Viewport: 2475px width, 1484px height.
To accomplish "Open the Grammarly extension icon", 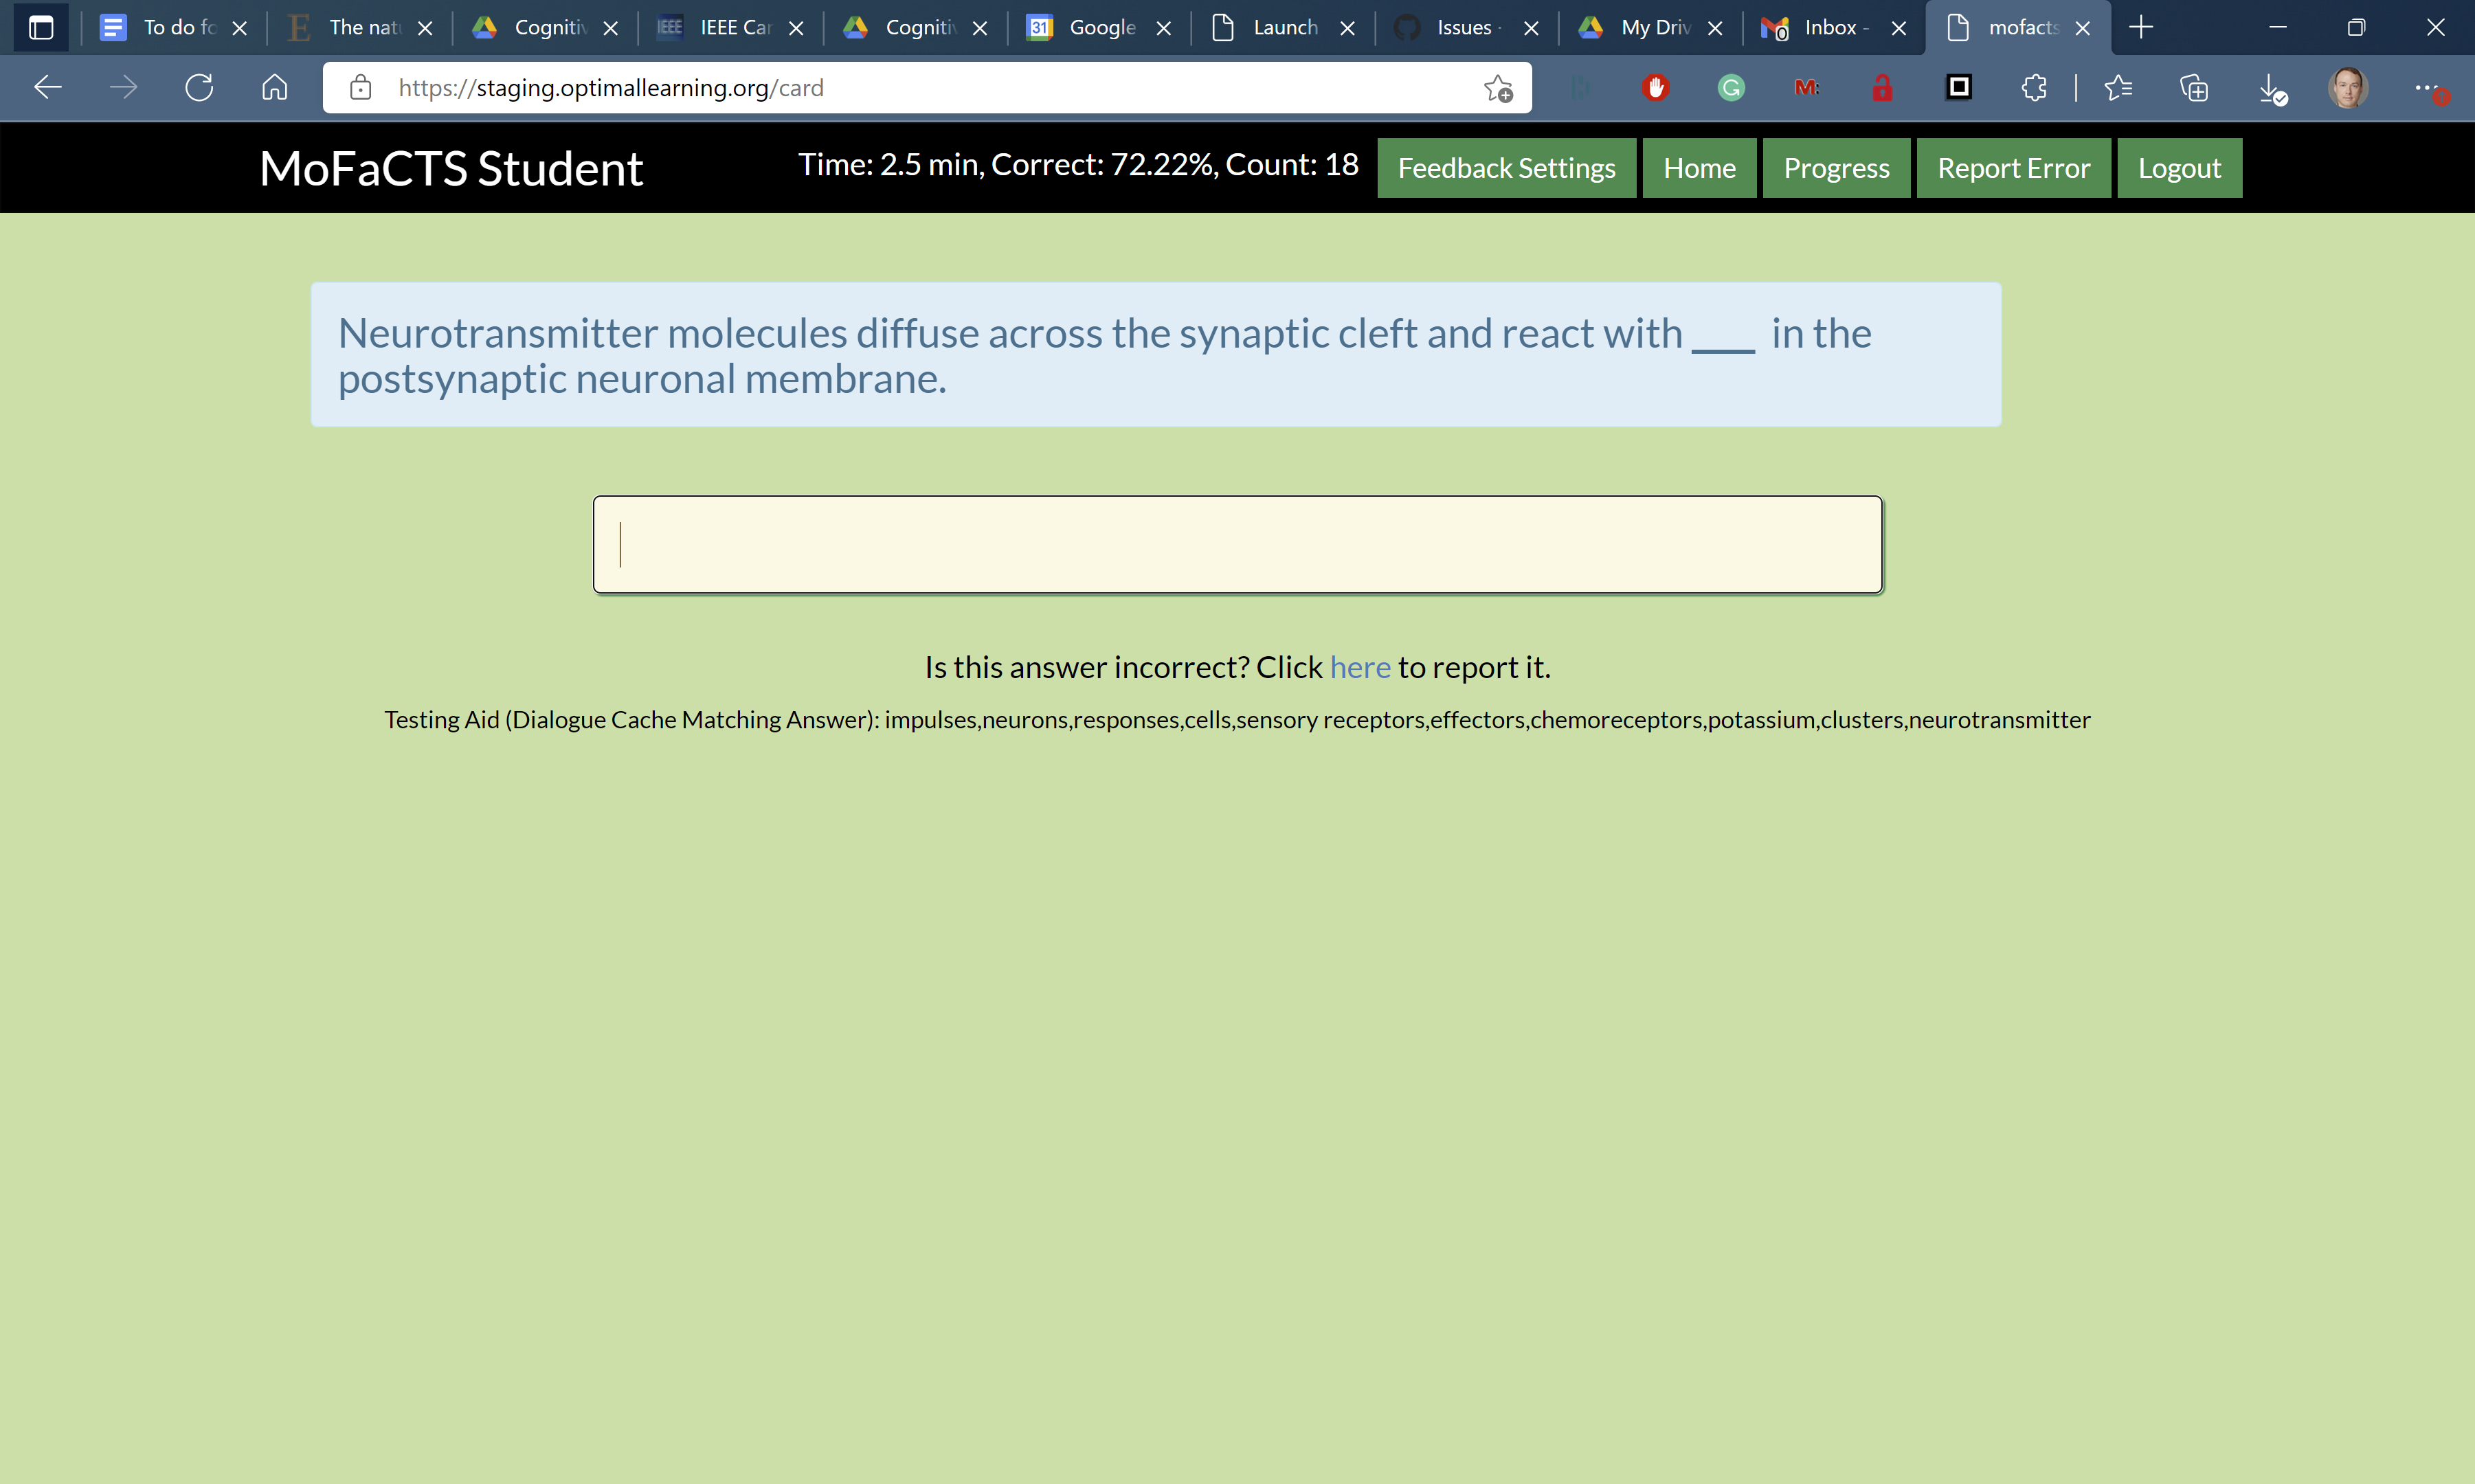I will 1731,88.
